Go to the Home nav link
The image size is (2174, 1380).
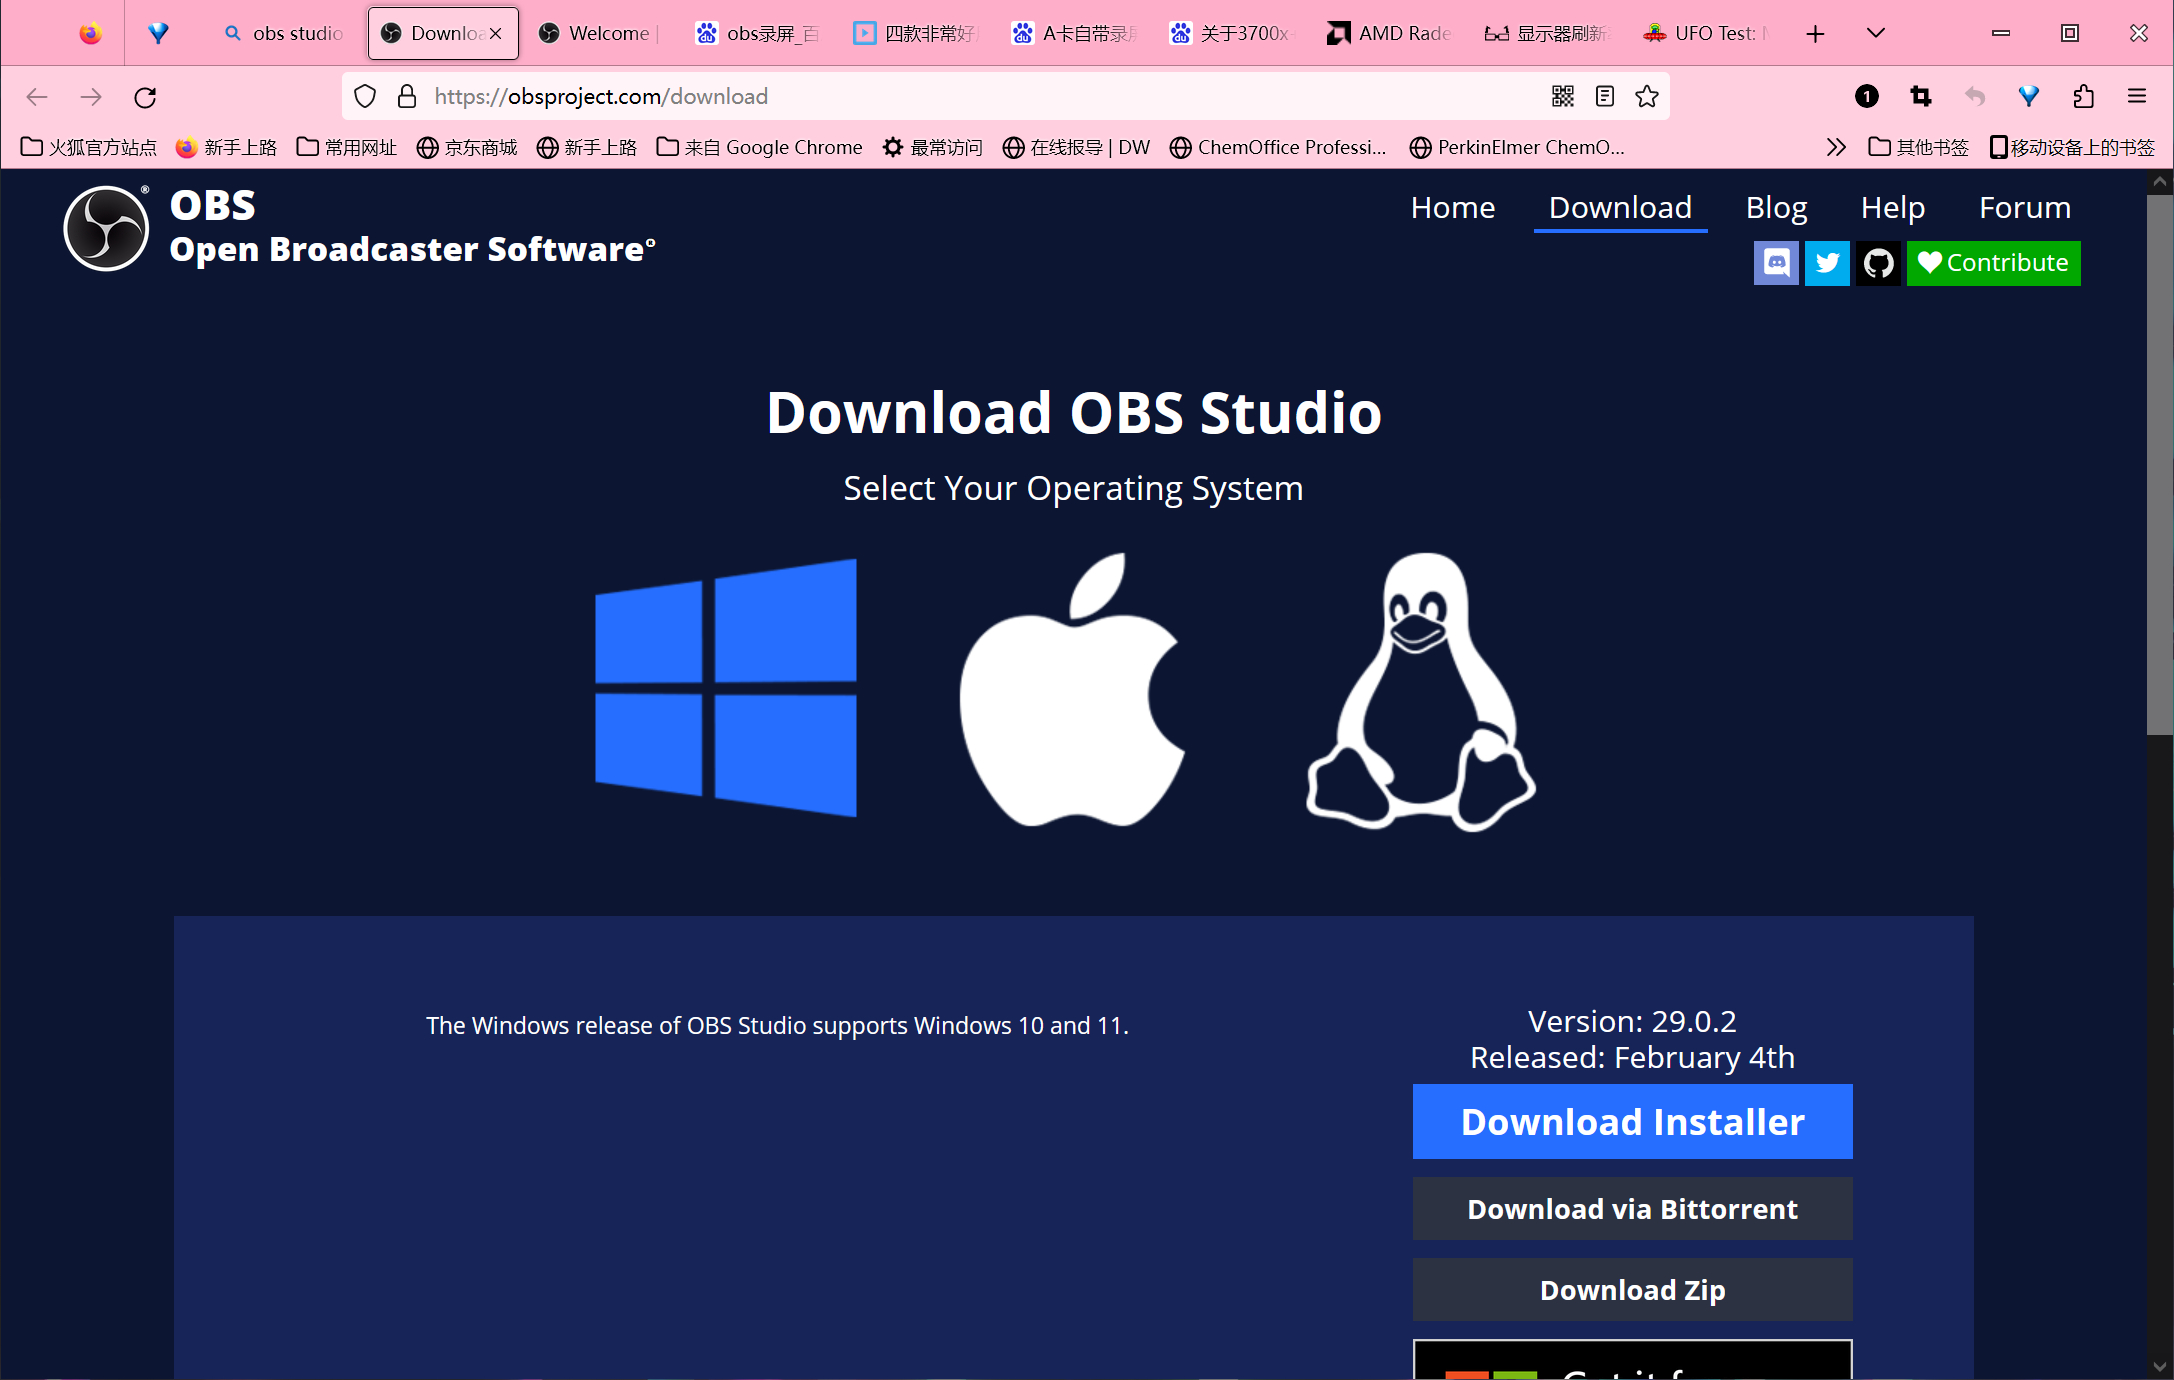1452,207
